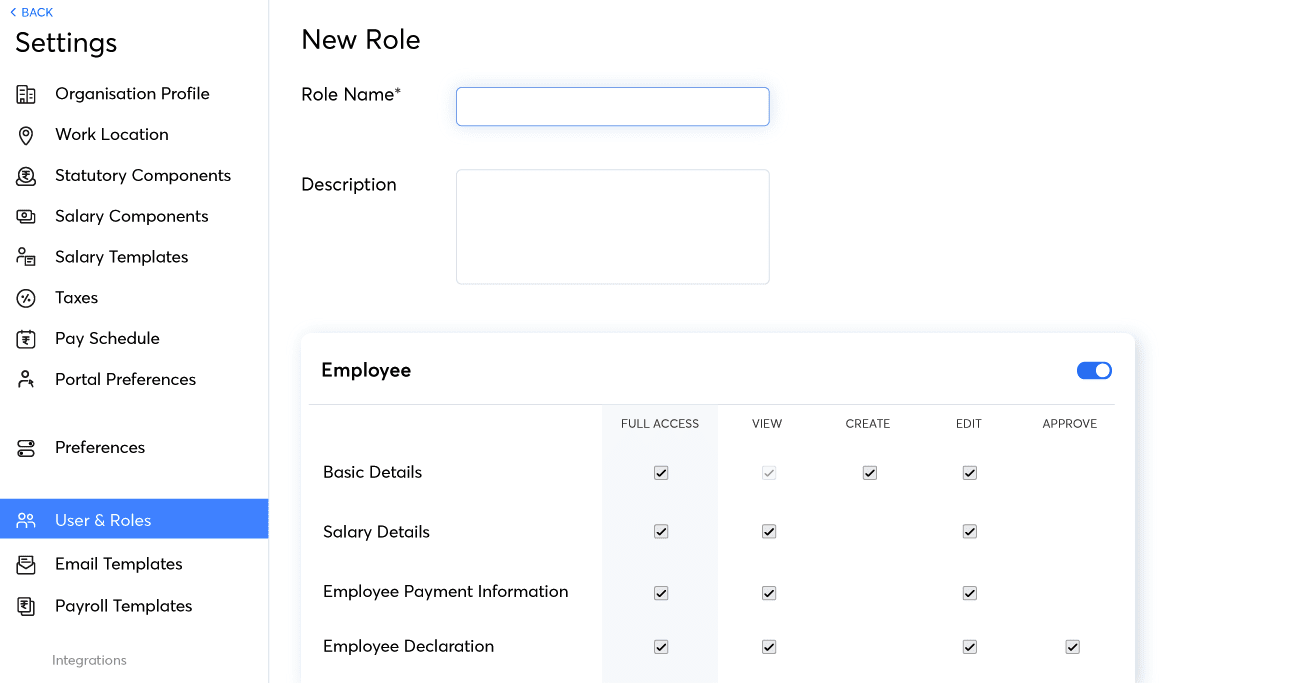This screenshot has width=1310, height=683.
Task: Uncheck Full Access for Basic Details
Action: tap(661, 473)
